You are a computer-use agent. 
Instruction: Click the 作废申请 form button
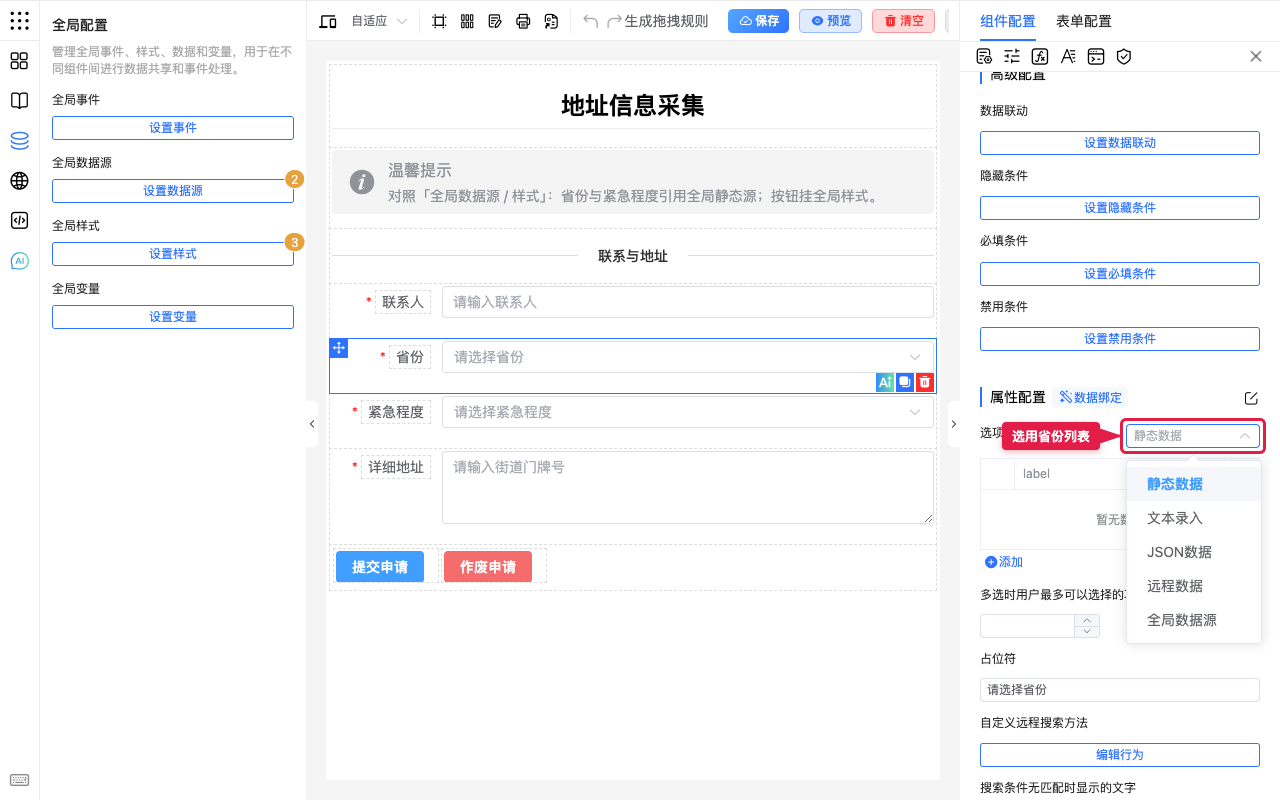(x=488, y=567)
